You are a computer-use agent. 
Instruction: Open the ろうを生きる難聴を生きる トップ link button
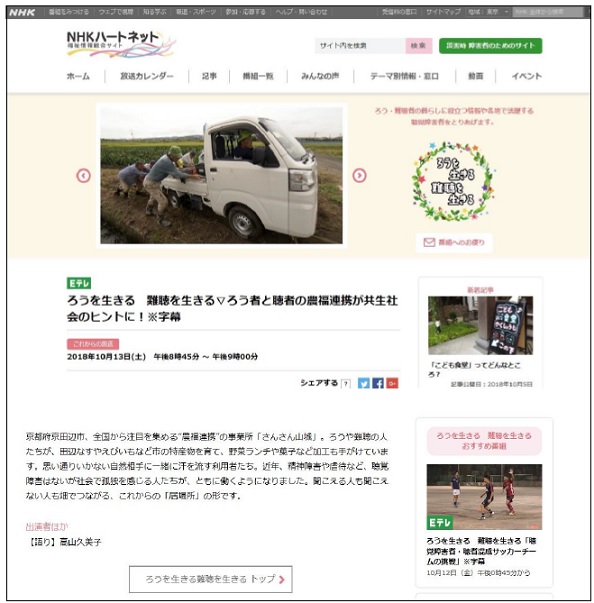pyautogui.click(x=211, y=579)
